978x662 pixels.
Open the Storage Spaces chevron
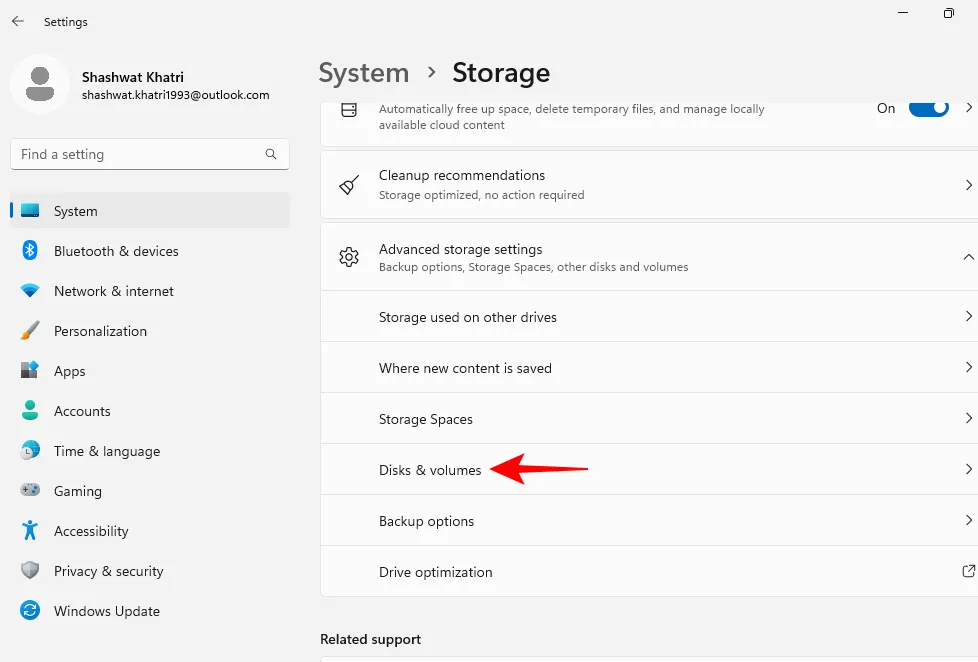[969, 418]
